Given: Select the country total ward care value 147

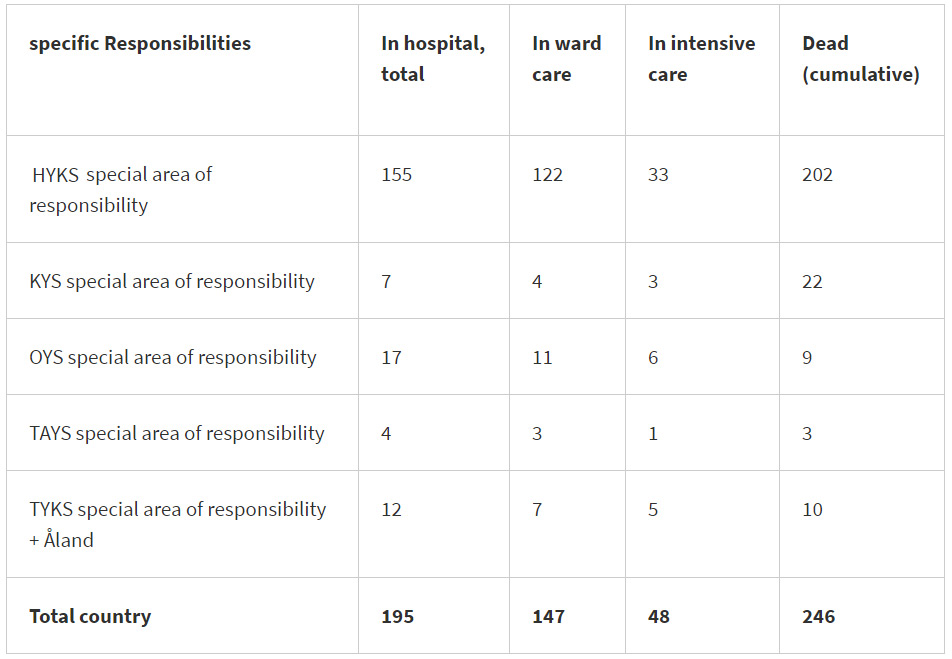Looking at the screenshot, I should 548,617.
